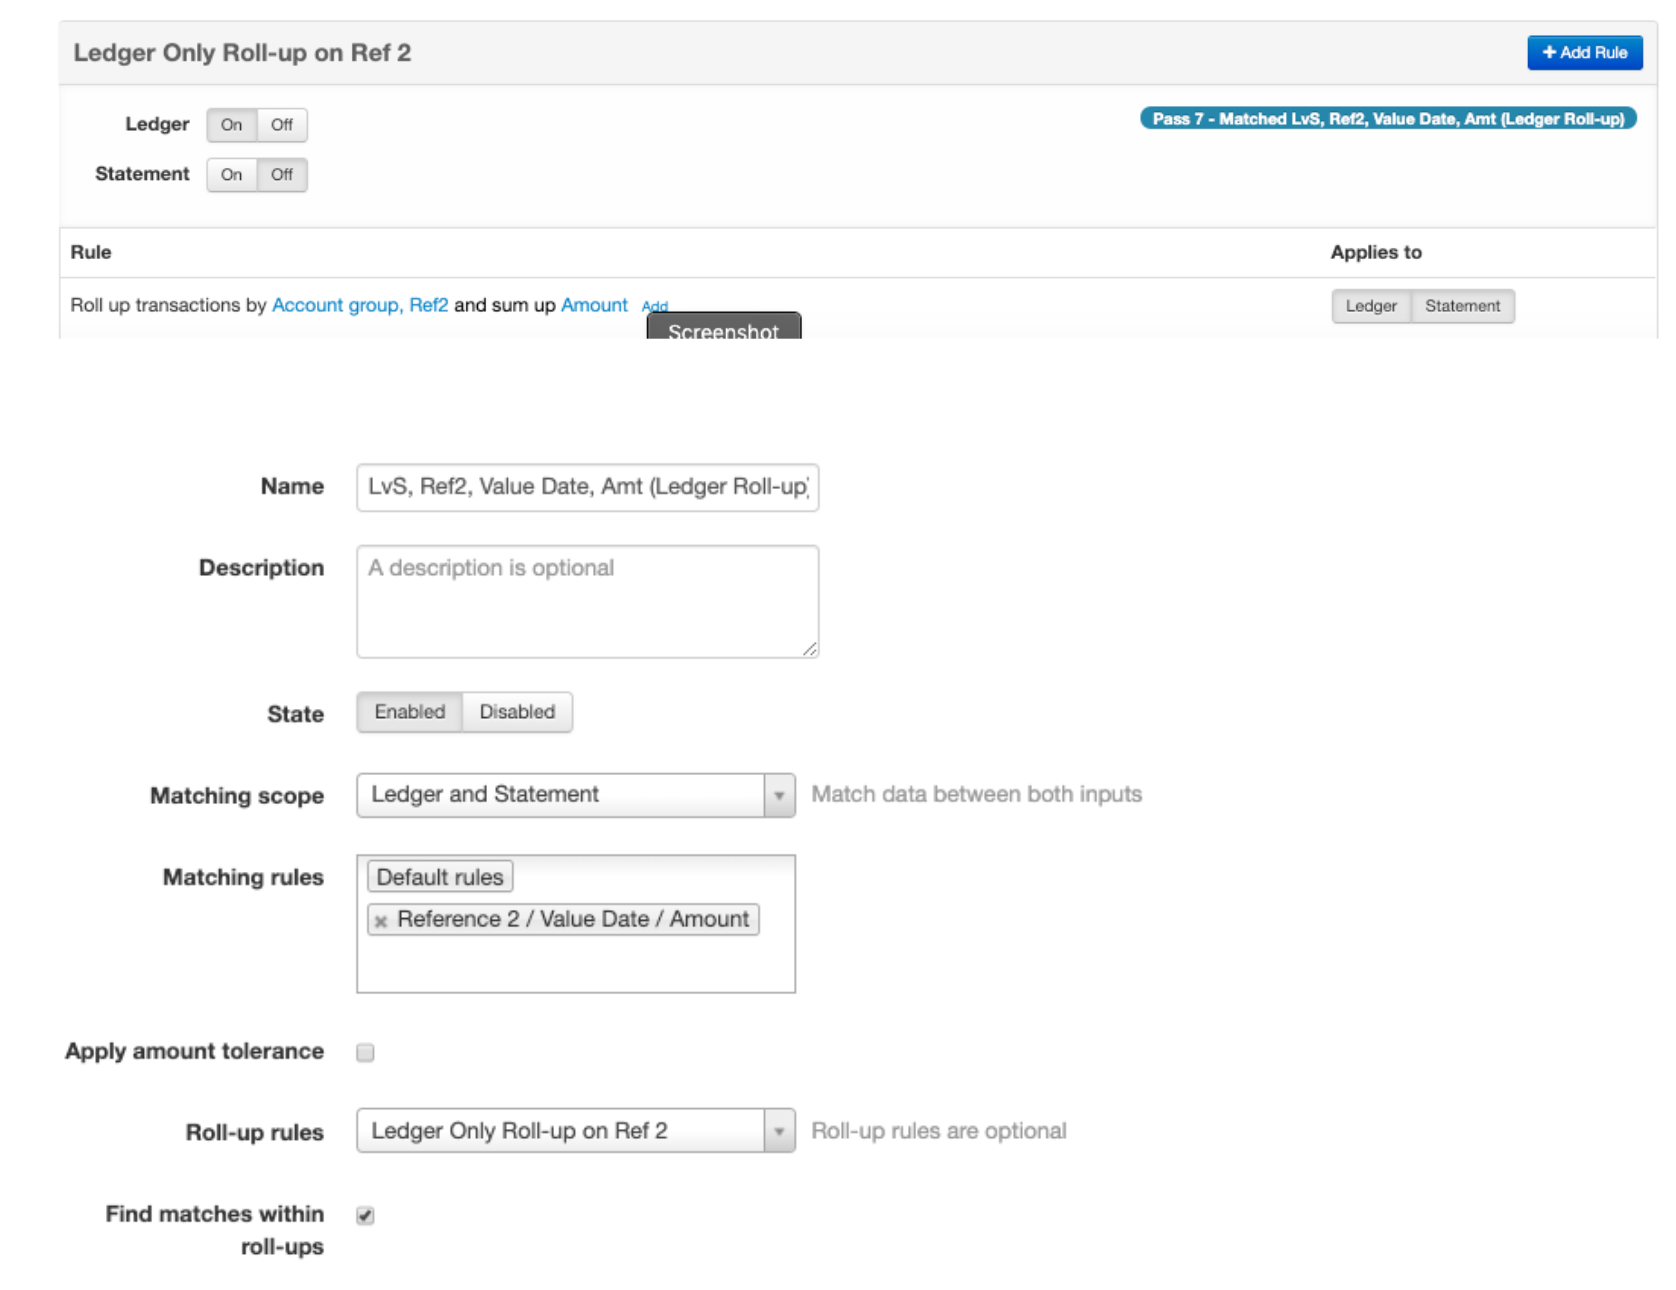1676x1290 pixels.
Task: Click empty area of Matching rules box
Action: click(576, 965)
